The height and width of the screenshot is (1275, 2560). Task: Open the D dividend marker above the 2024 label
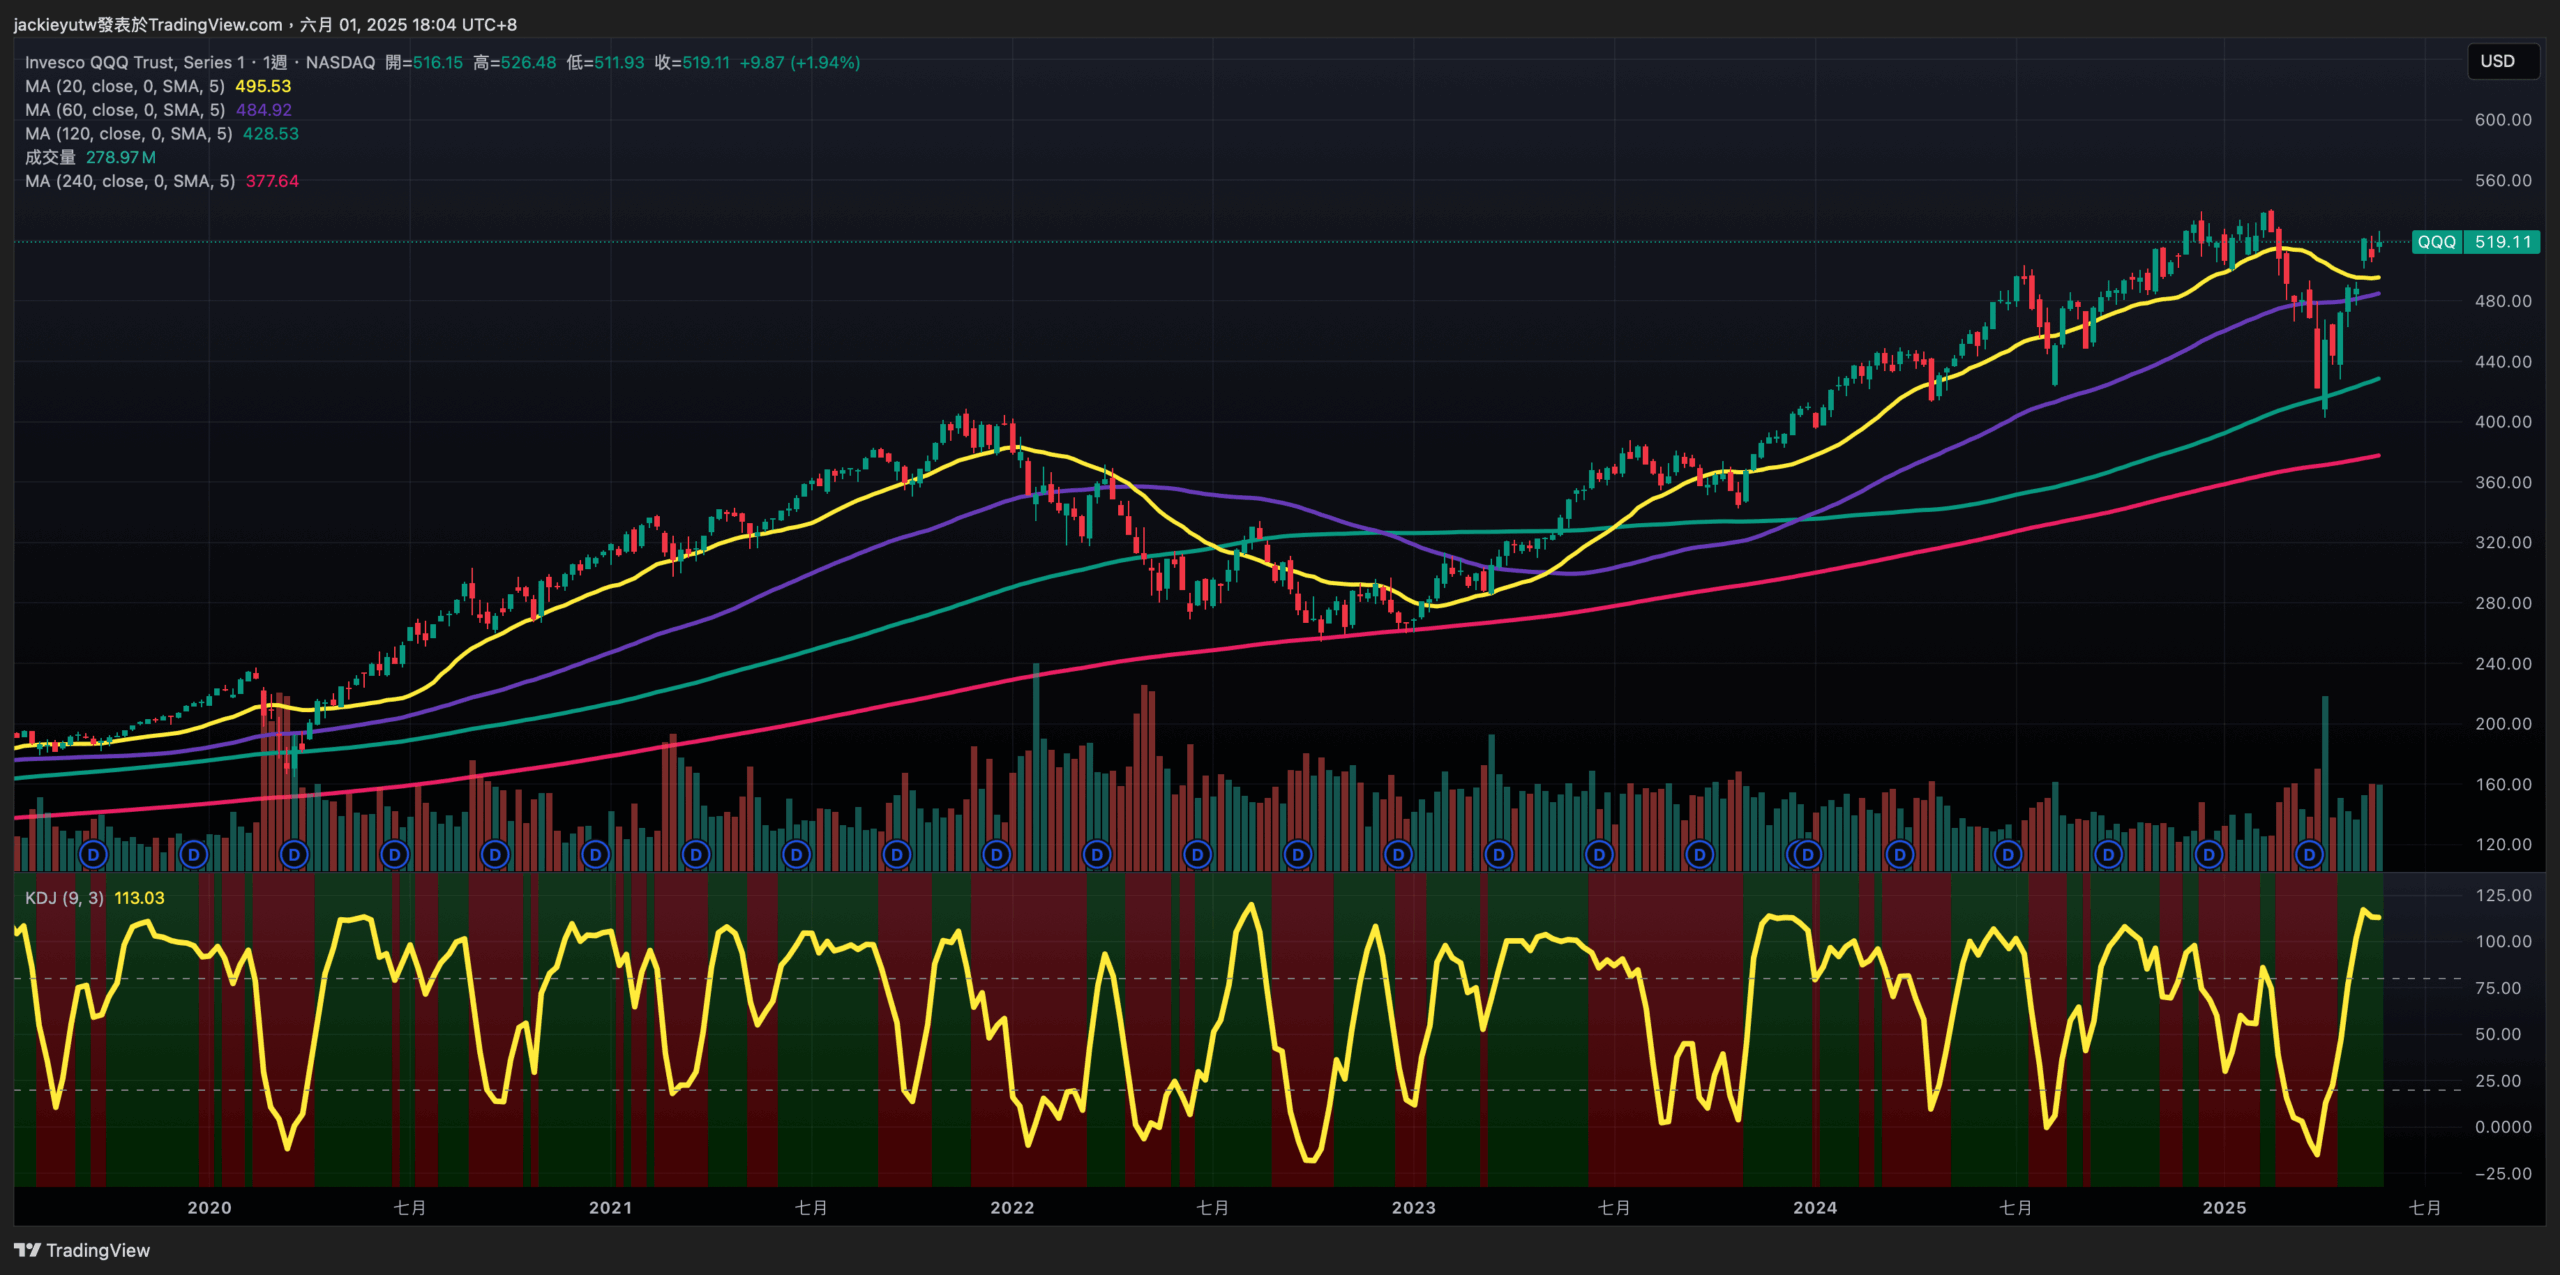pos(1806,855)
